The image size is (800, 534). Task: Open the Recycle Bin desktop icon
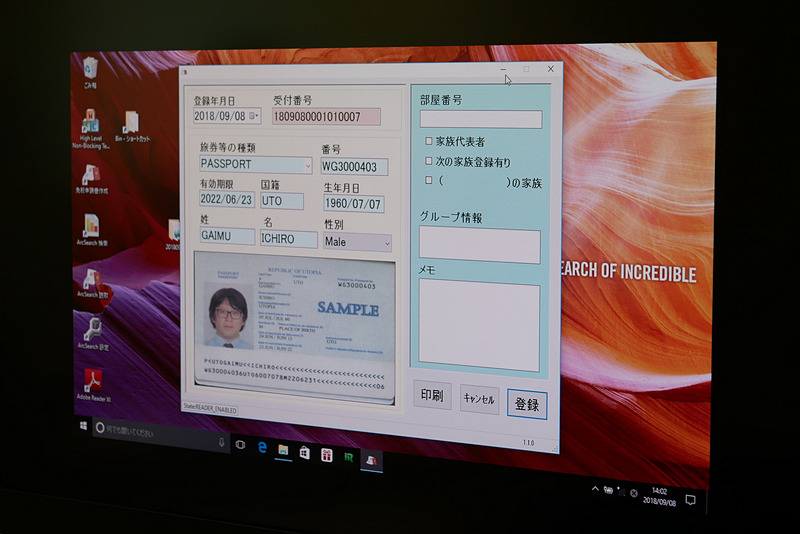pyautogui.click(x=90, y=72)
